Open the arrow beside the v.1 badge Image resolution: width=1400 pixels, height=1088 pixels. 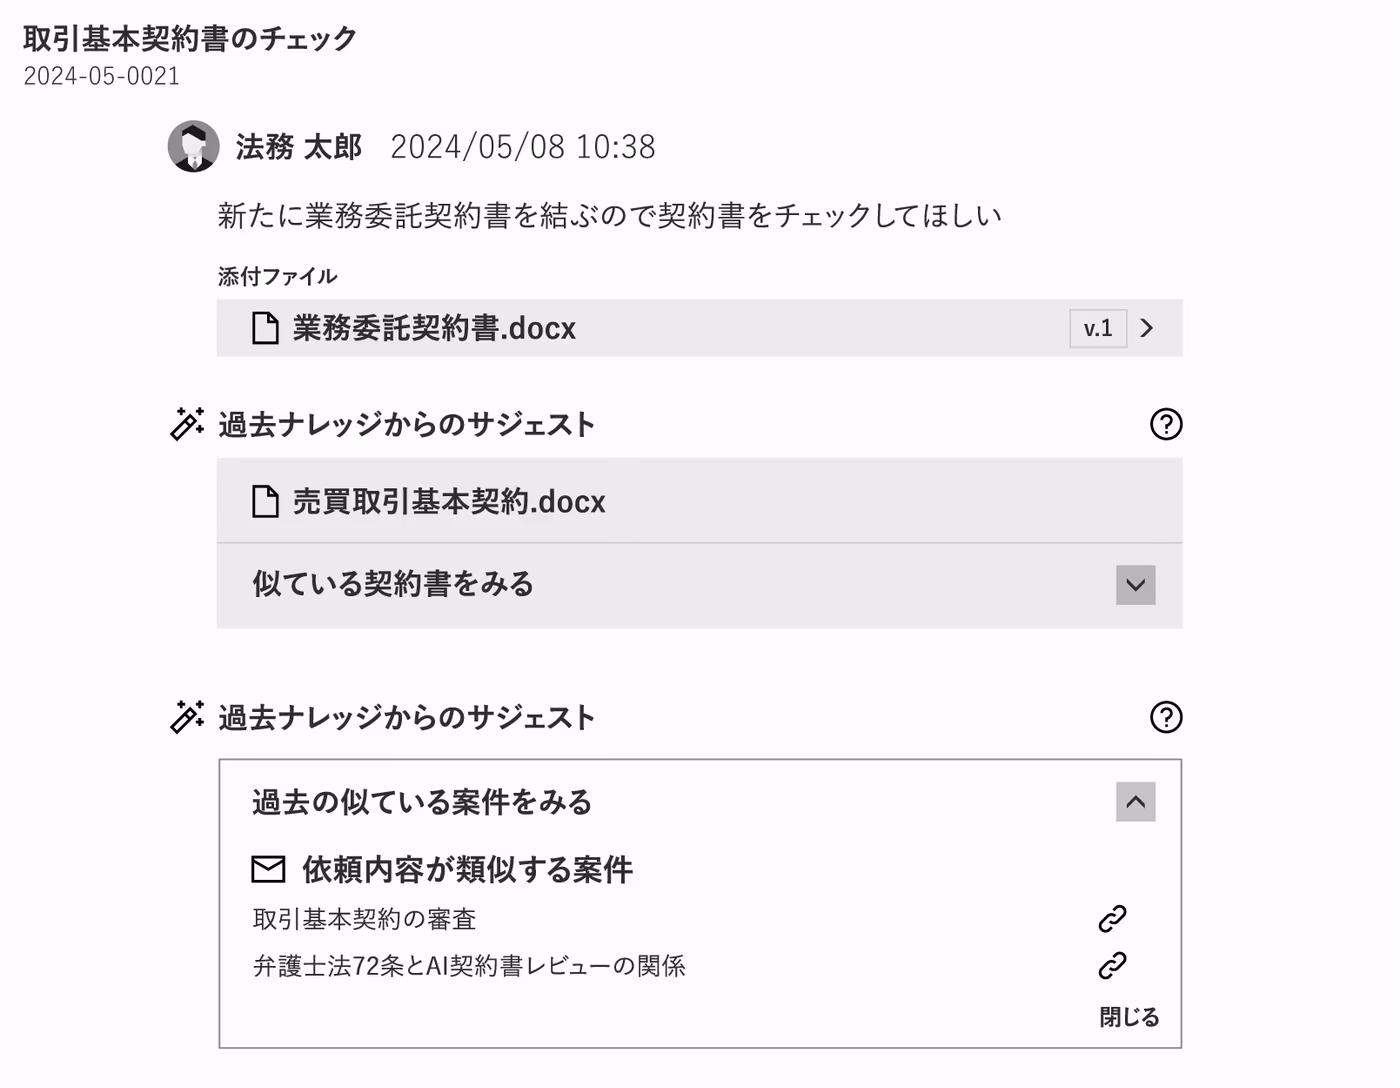pyautogui.click(x=1147, y=328)
